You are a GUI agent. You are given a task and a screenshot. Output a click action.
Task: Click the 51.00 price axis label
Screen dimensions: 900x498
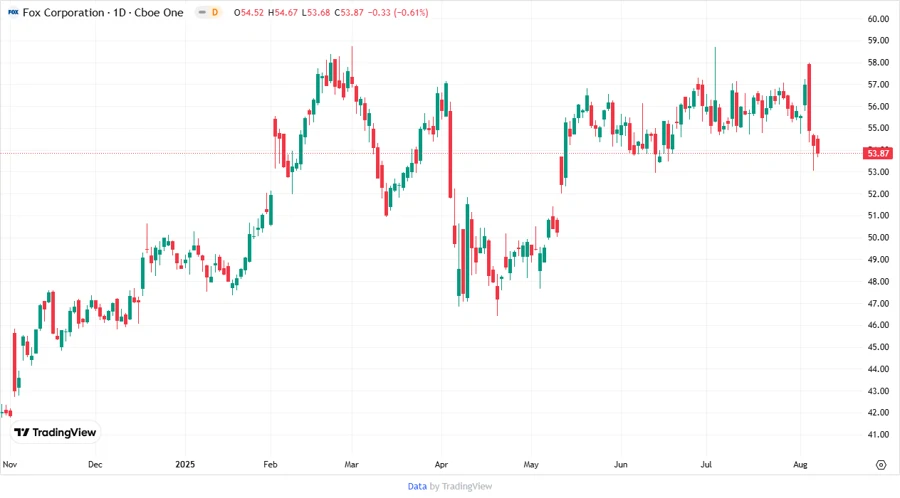(878, 215)
